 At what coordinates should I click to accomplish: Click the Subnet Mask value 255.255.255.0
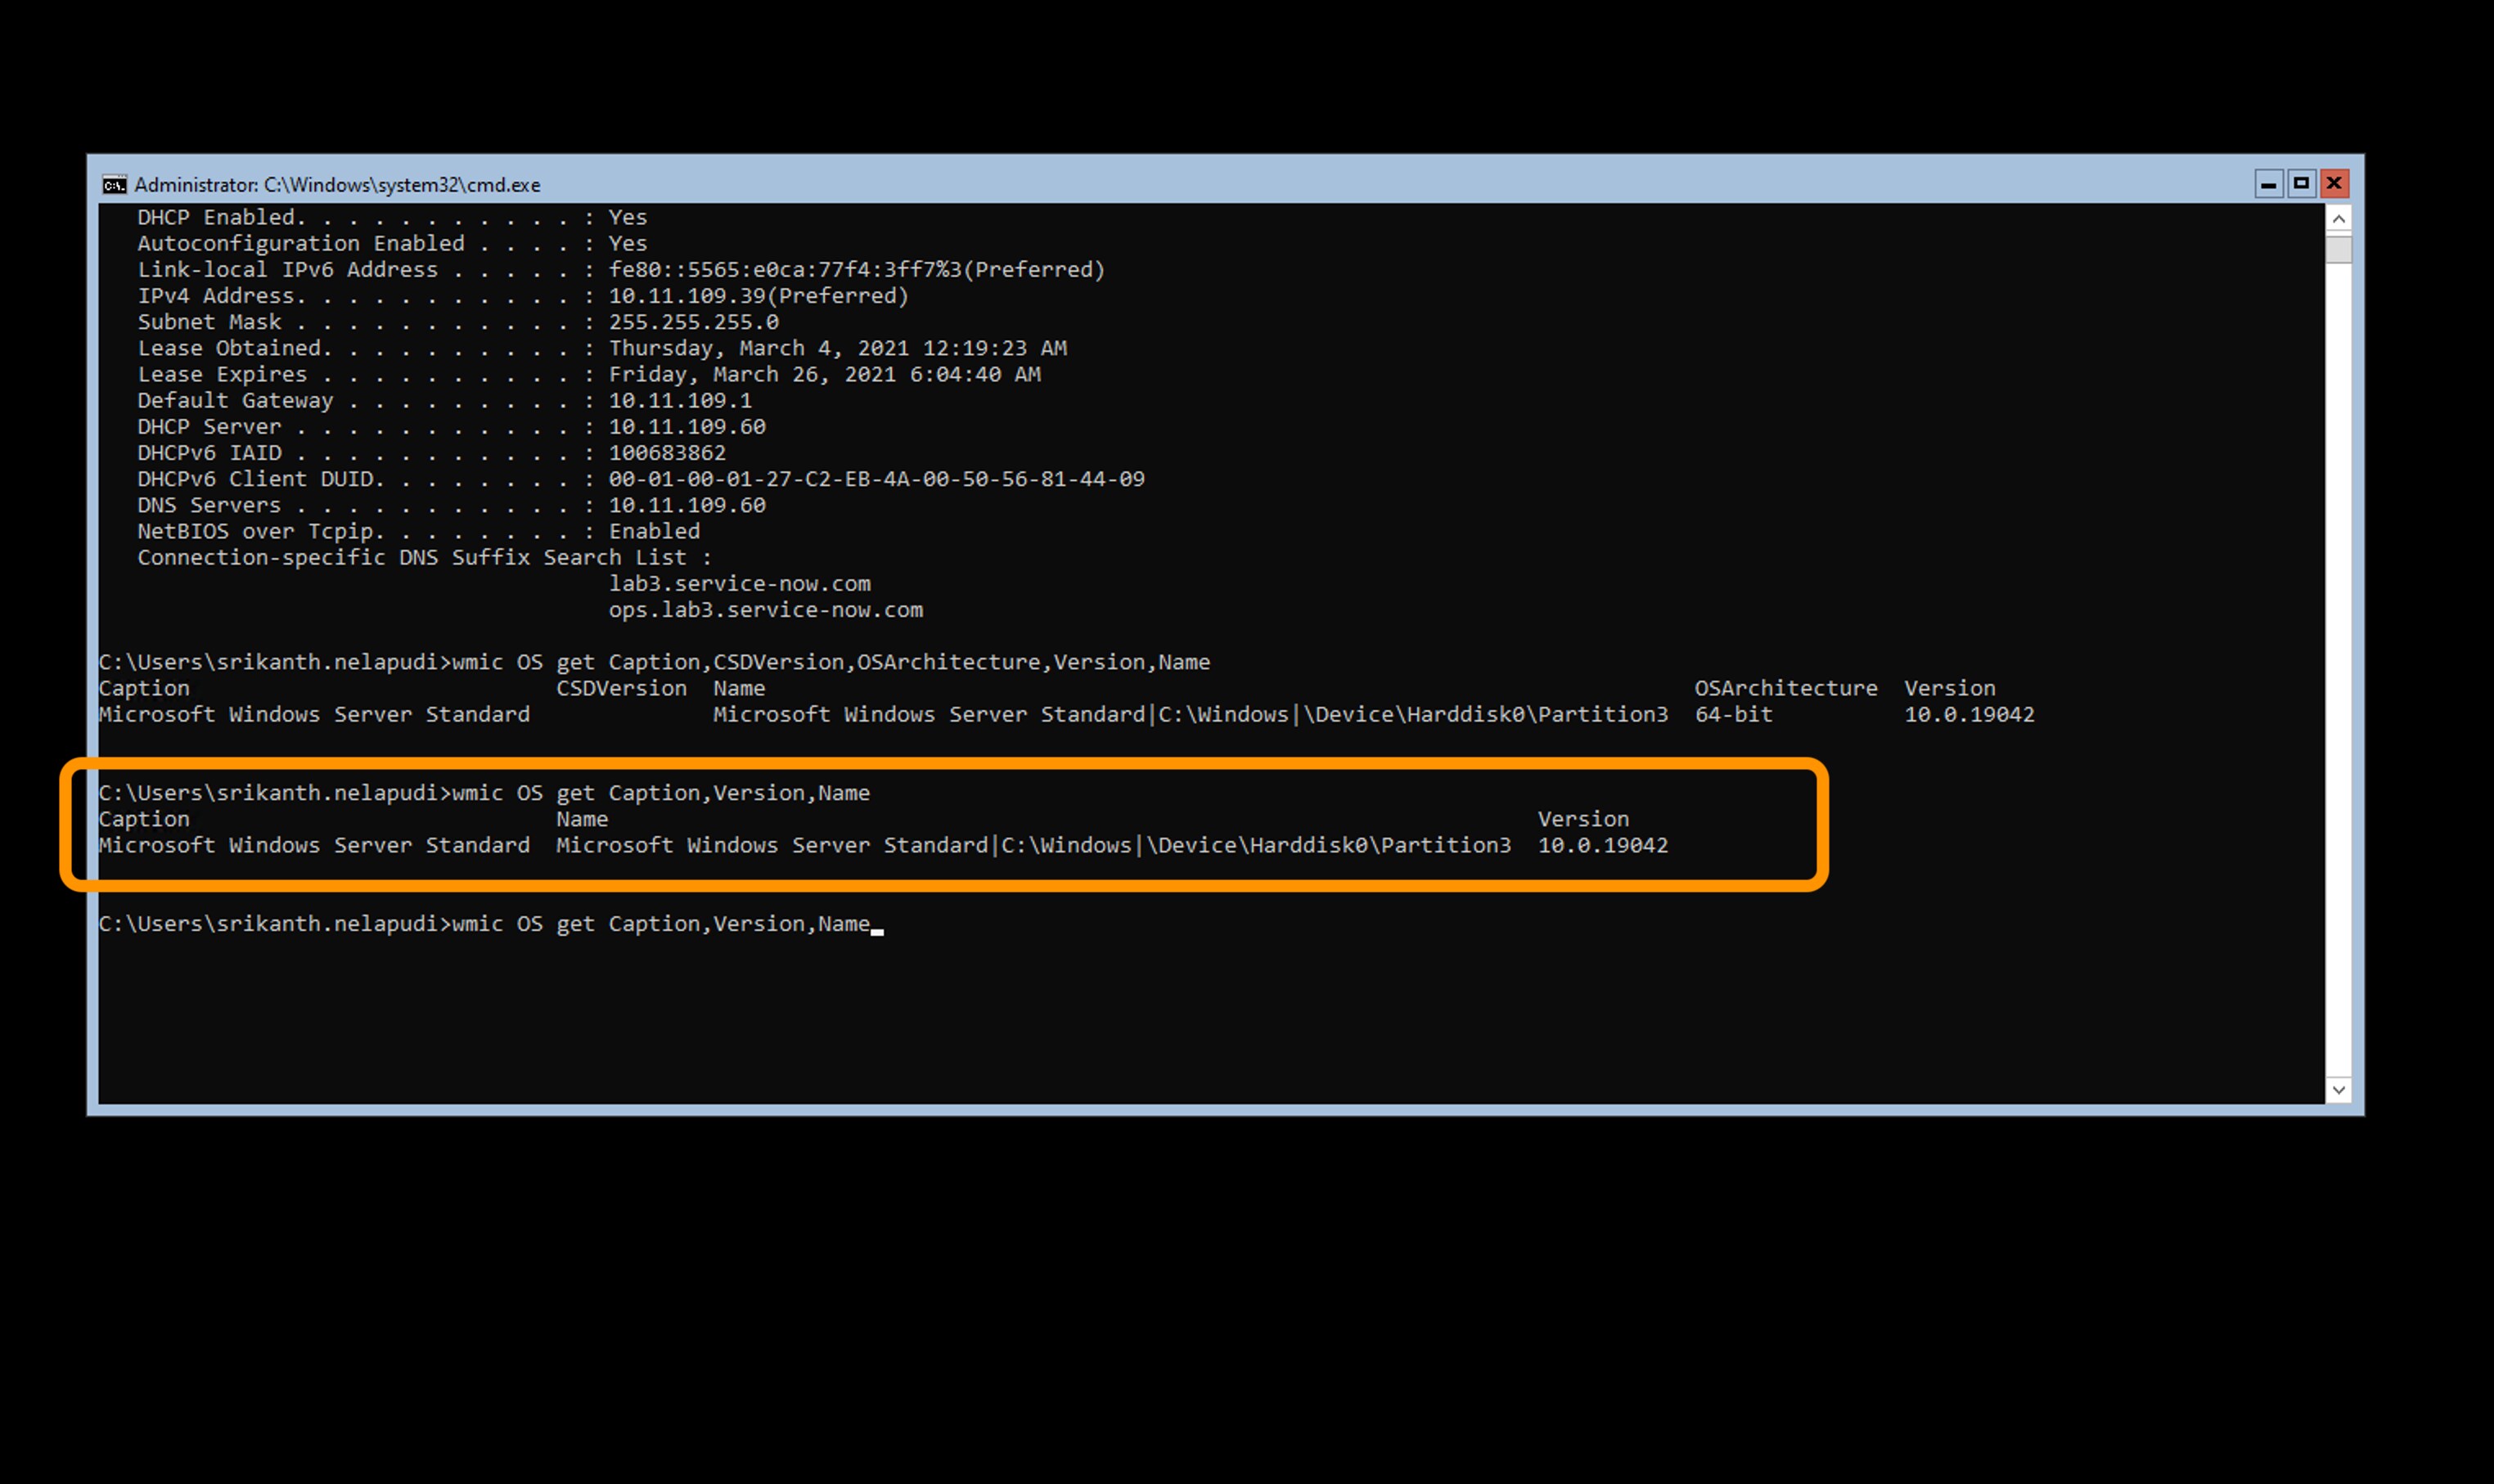[693, 322]
